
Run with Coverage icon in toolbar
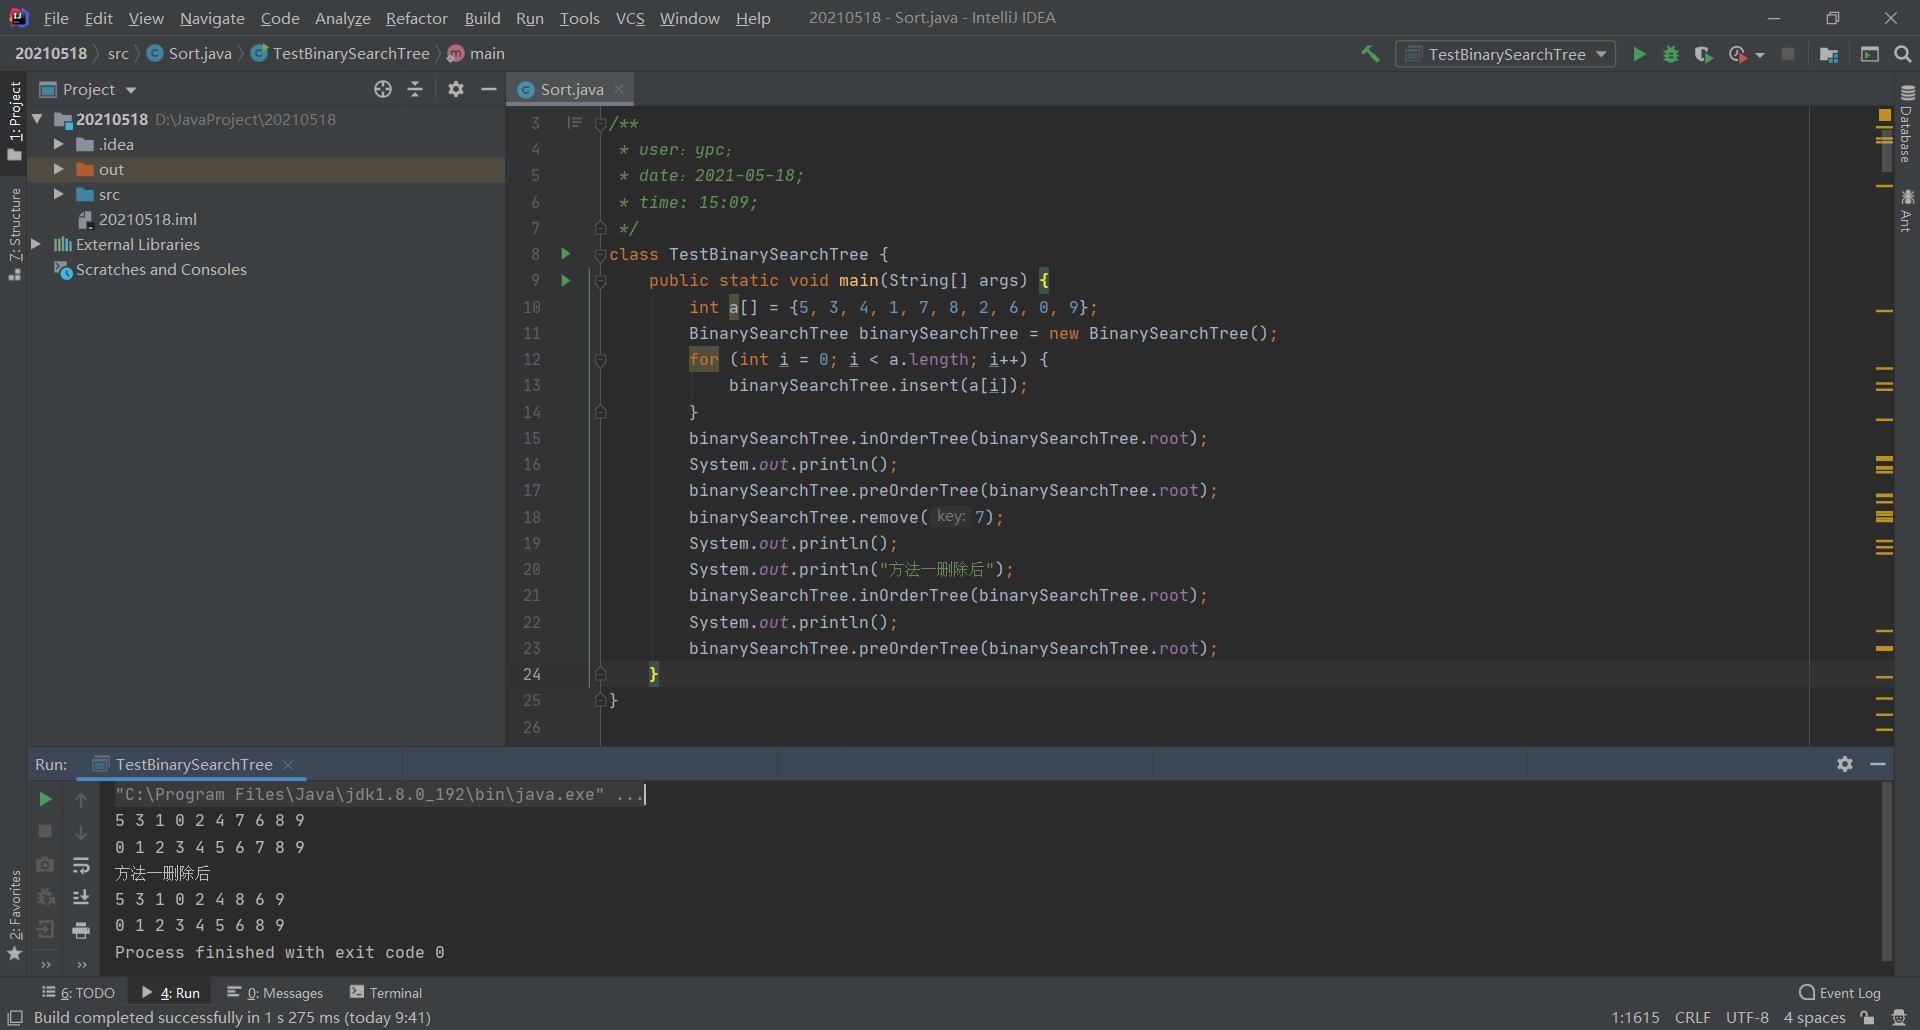(x=1703, y=54)
